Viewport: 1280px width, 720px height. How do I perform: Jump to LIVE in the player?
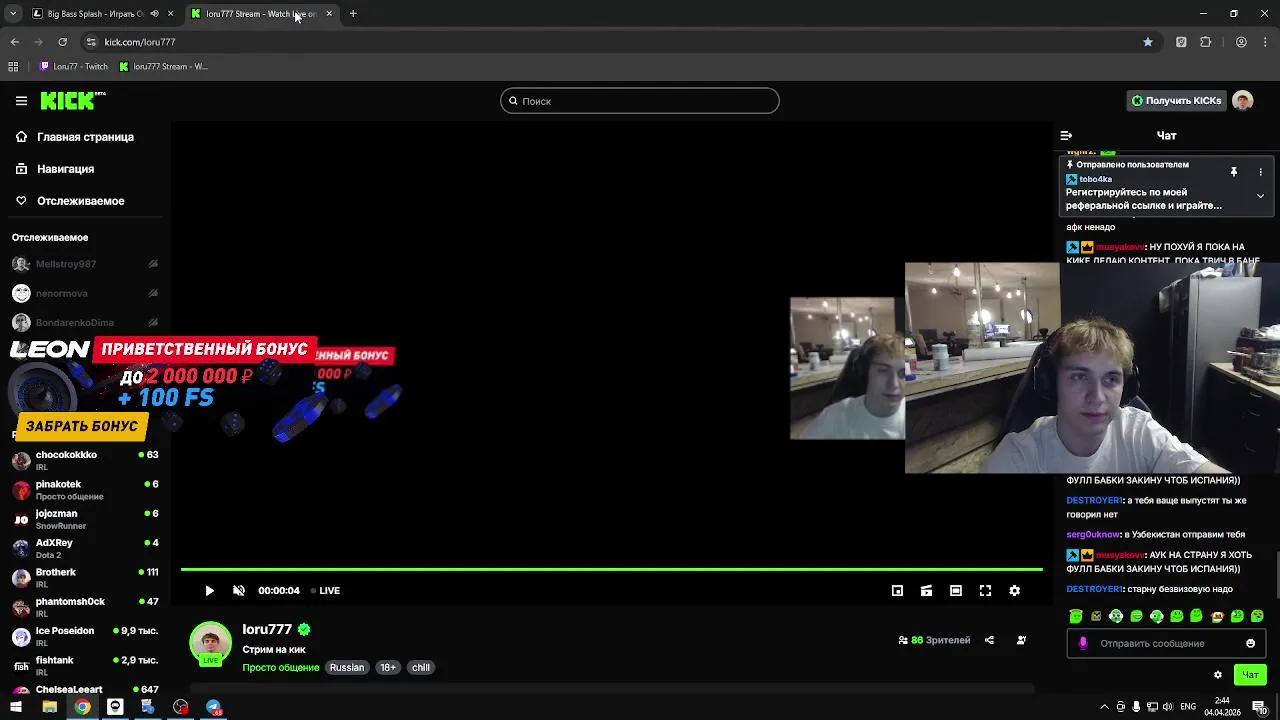pyautogui.click(x=325, y=591)
